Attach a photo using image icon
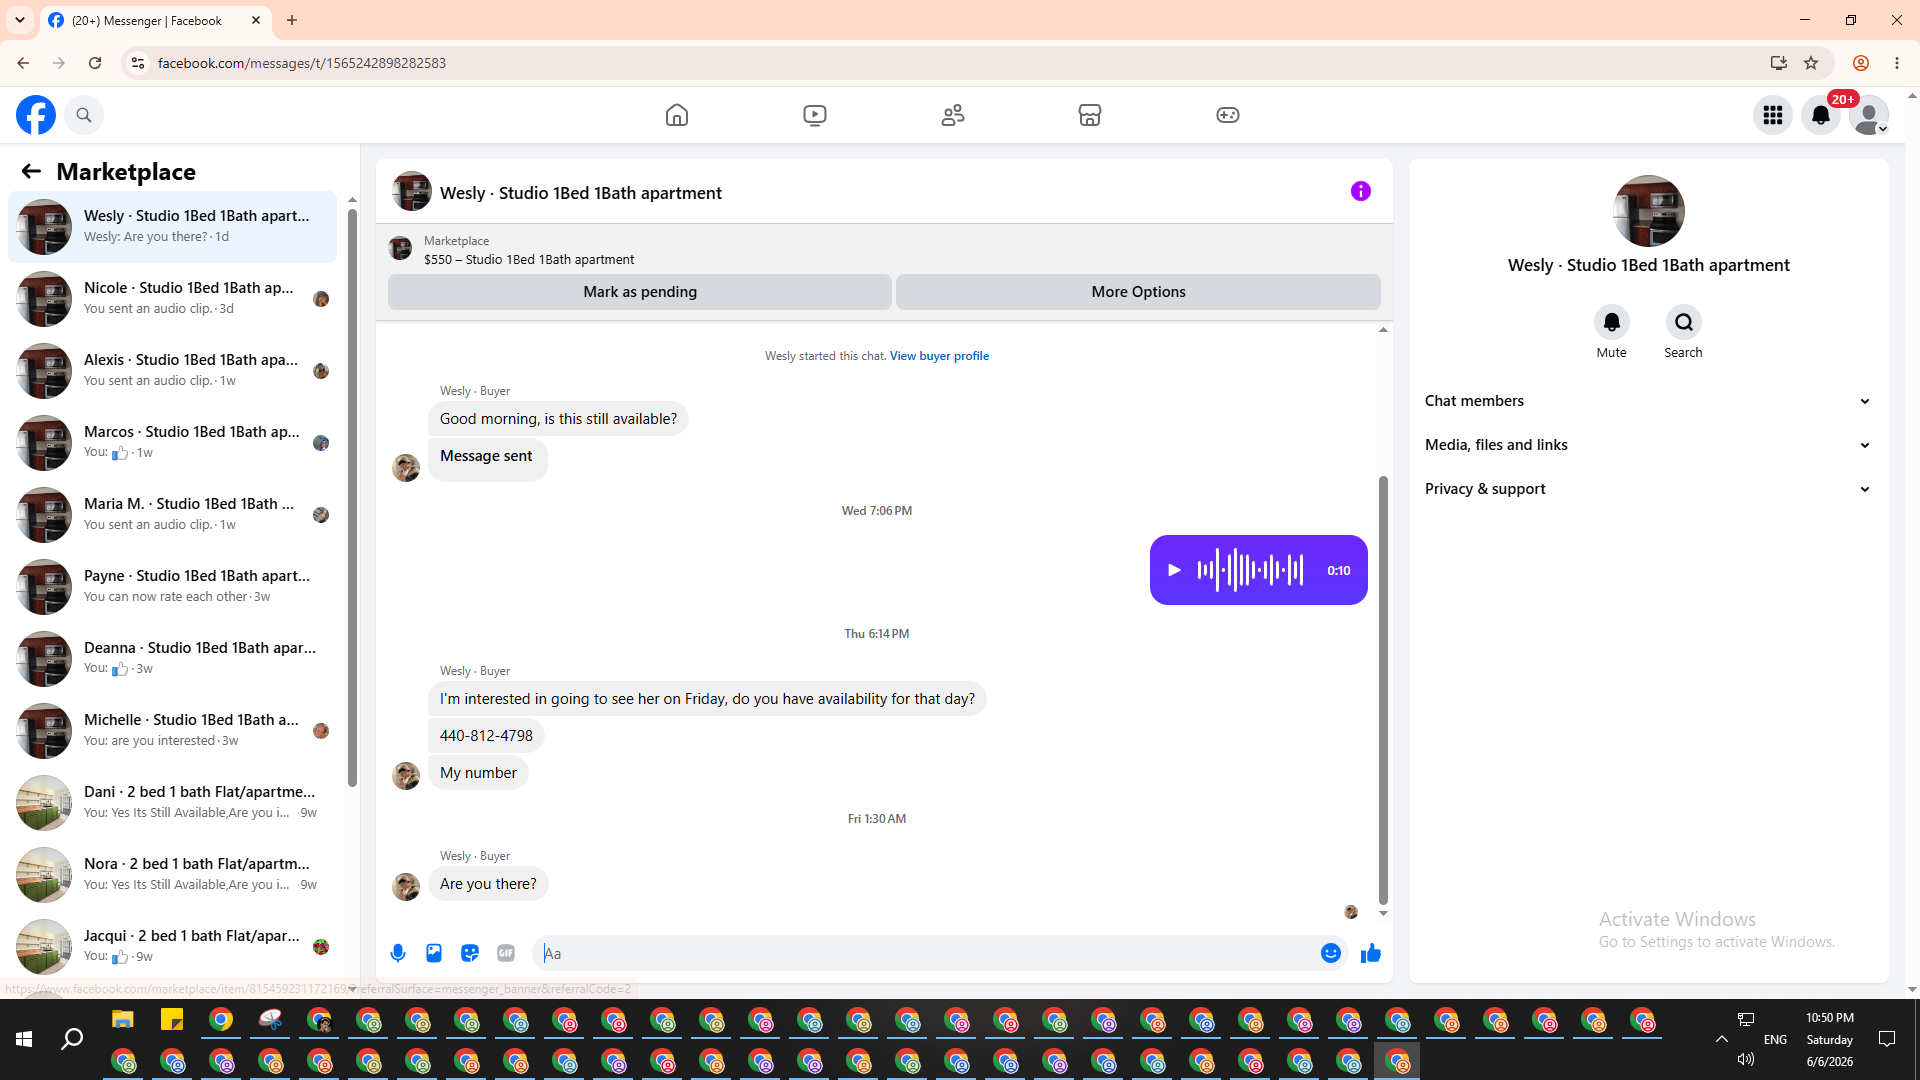 pyautogui.click(x=434, y=953)
